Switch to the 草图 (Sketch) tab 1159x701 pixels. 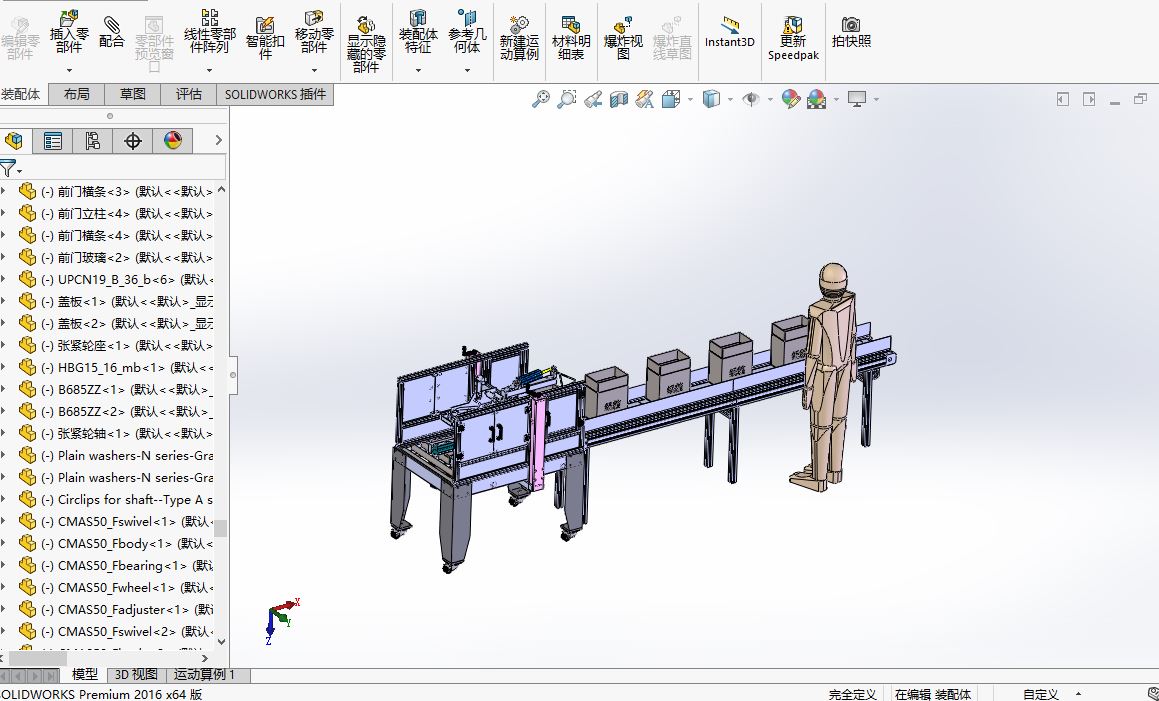coord(133,94)
